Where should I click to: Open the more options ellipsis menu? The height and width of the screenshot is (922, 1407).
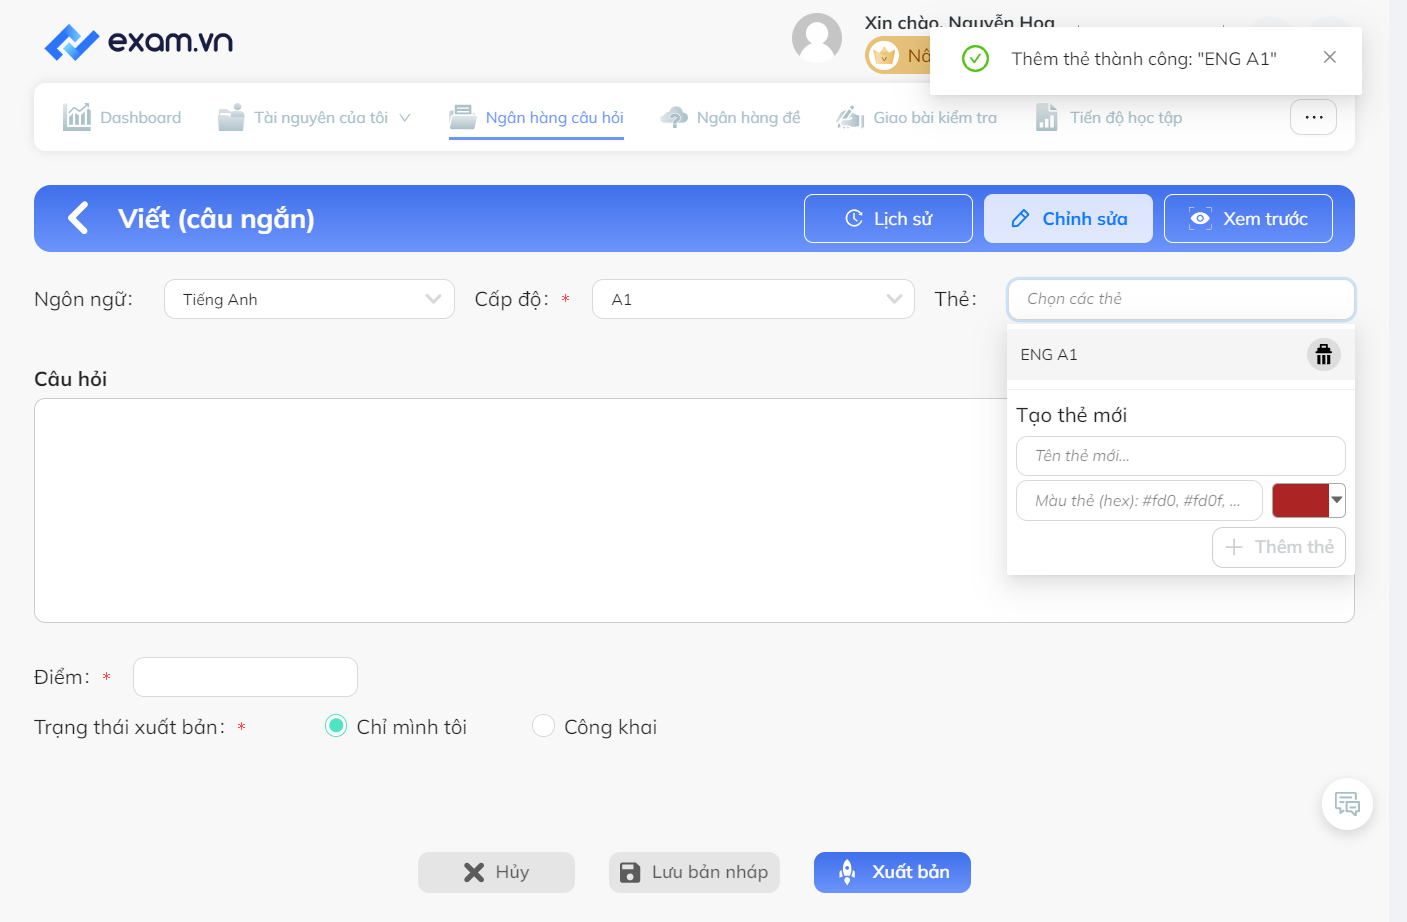pyautogui.click(x=1313, y=117)
